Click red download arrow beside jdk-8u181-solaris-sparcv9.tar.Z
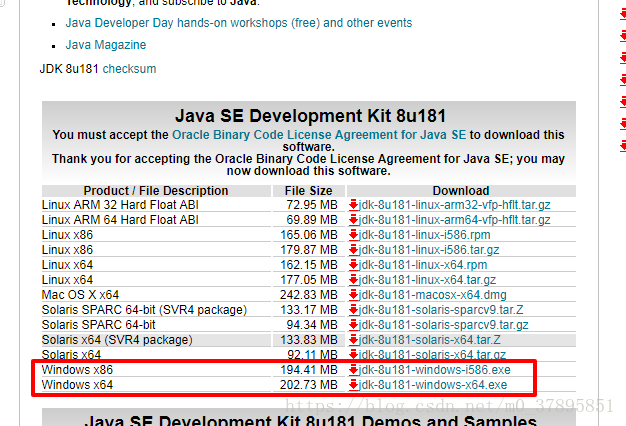The height and width of the screenshot is (426, 626). (x=353, y=310)
